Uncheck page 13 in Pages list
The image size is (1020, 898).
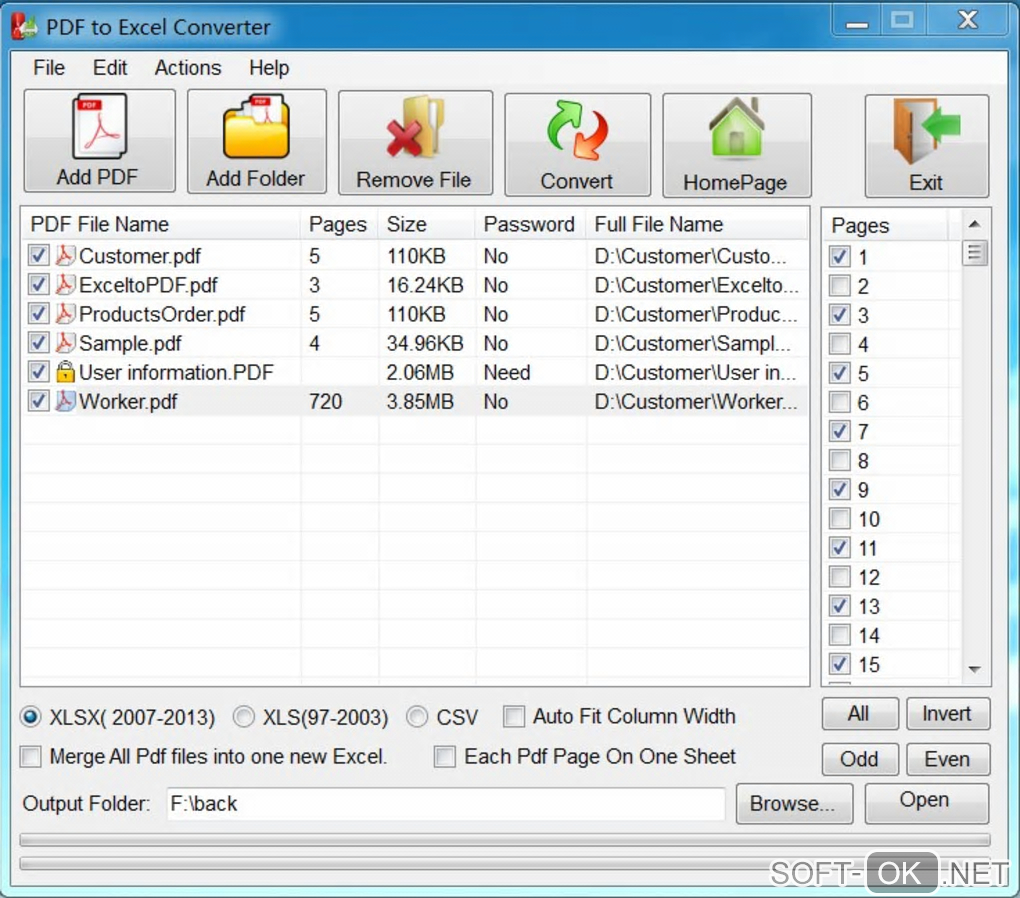840,606
